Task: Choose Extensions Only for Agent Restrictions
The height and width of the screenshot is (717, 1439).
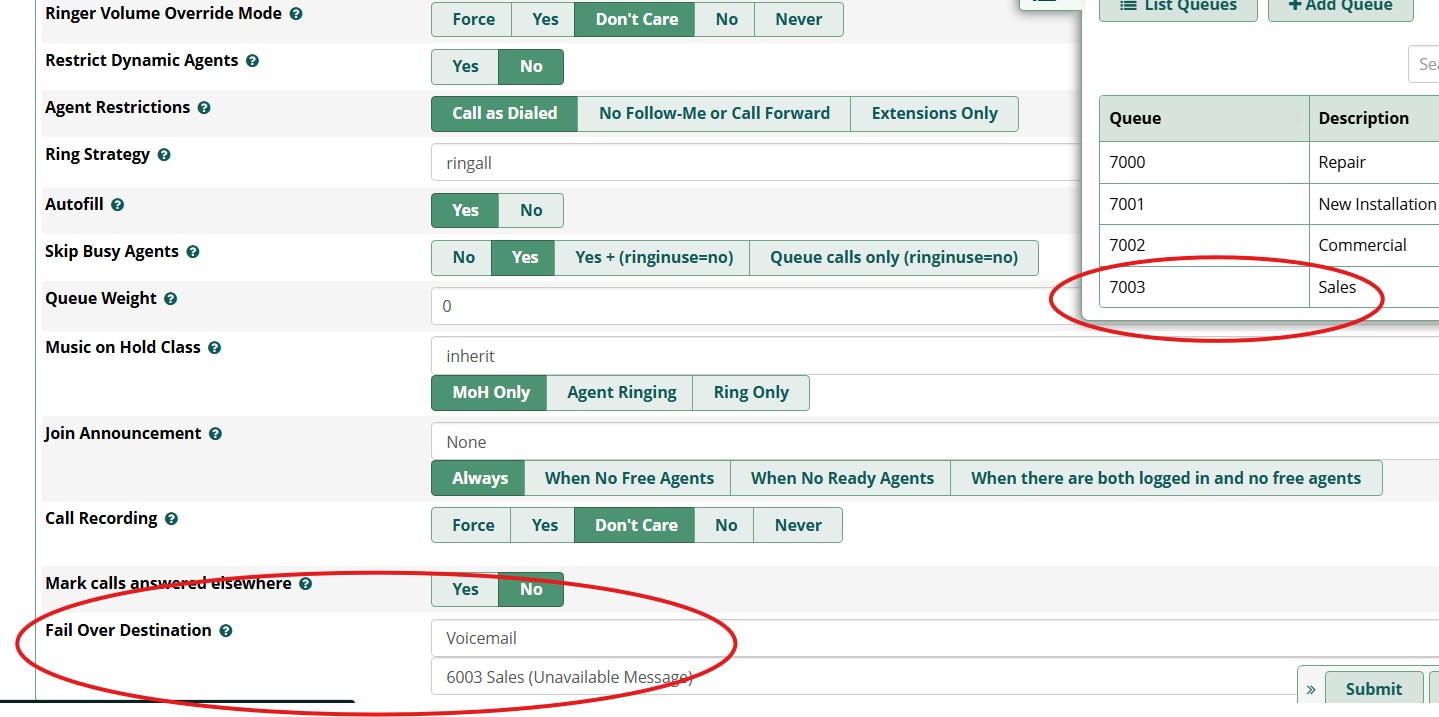Action: tap(934, 114)
